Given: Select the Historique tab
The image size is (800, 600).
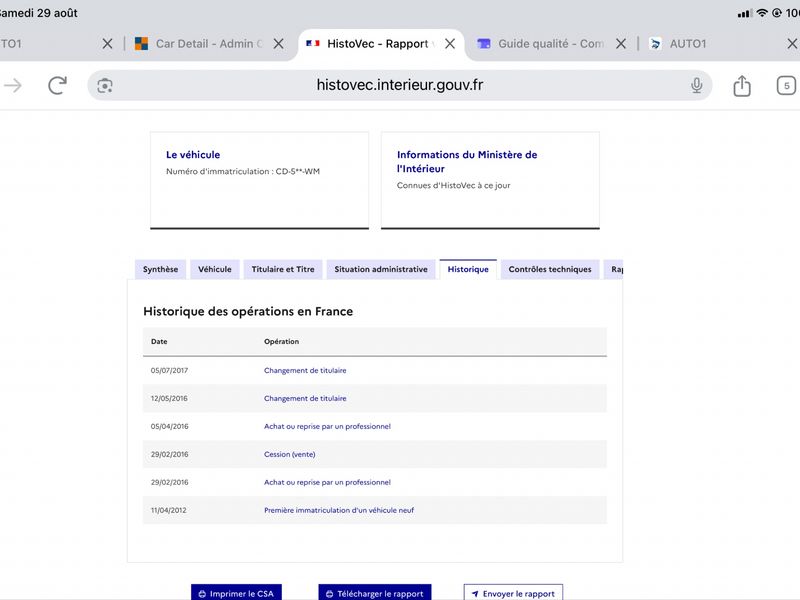Looking at the screenshot, I should 468,269.
